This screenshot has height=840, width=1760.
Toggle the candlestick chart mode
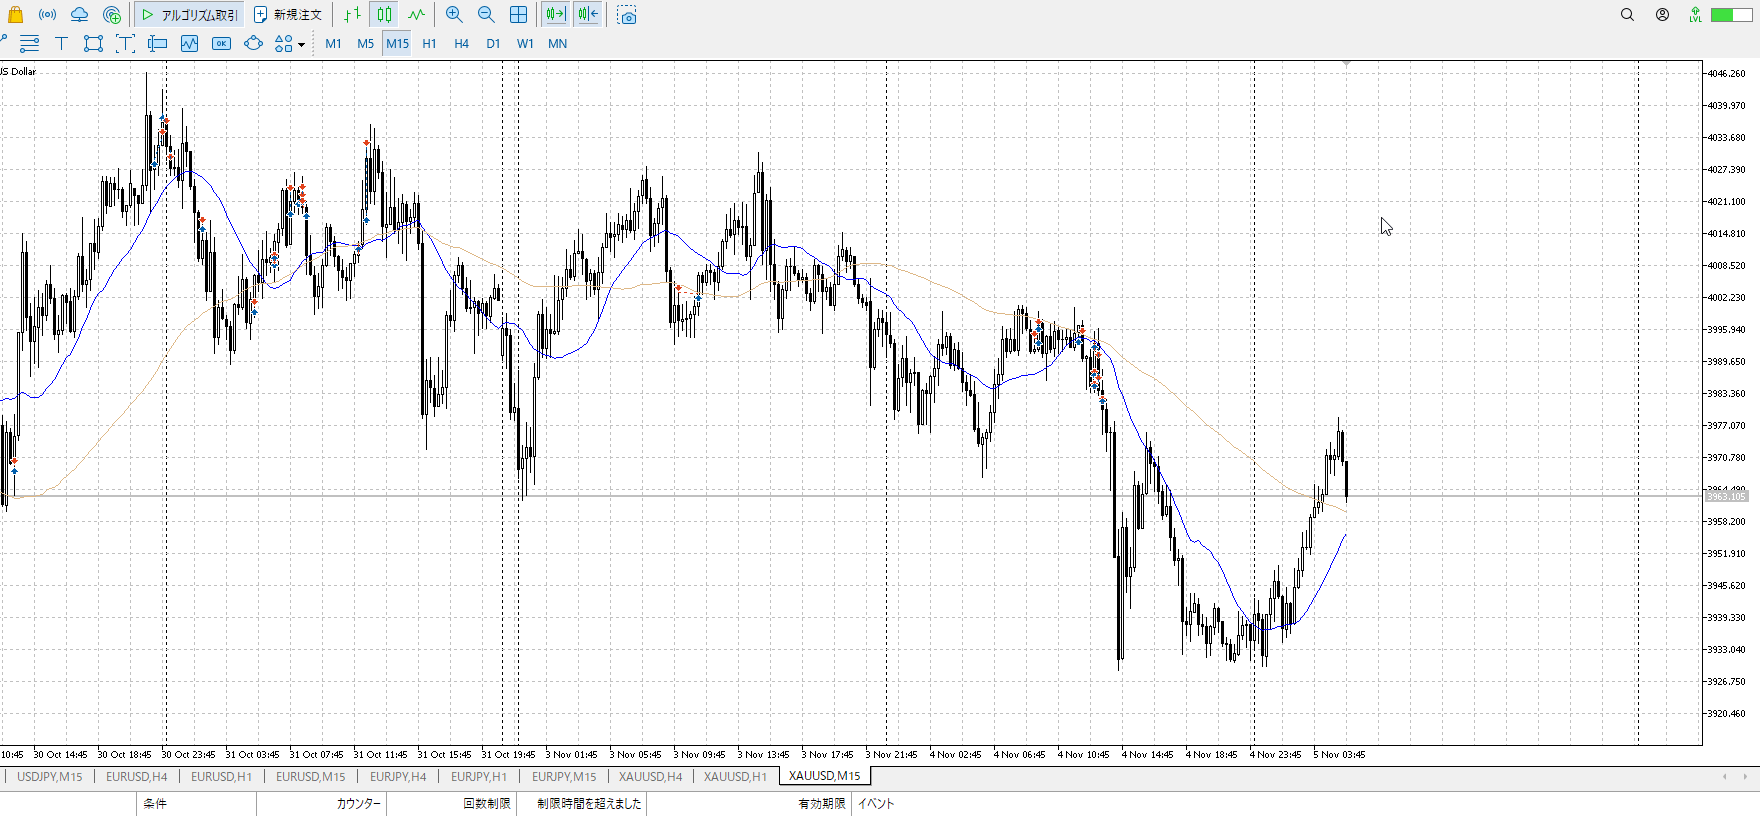tap(384, 15)
